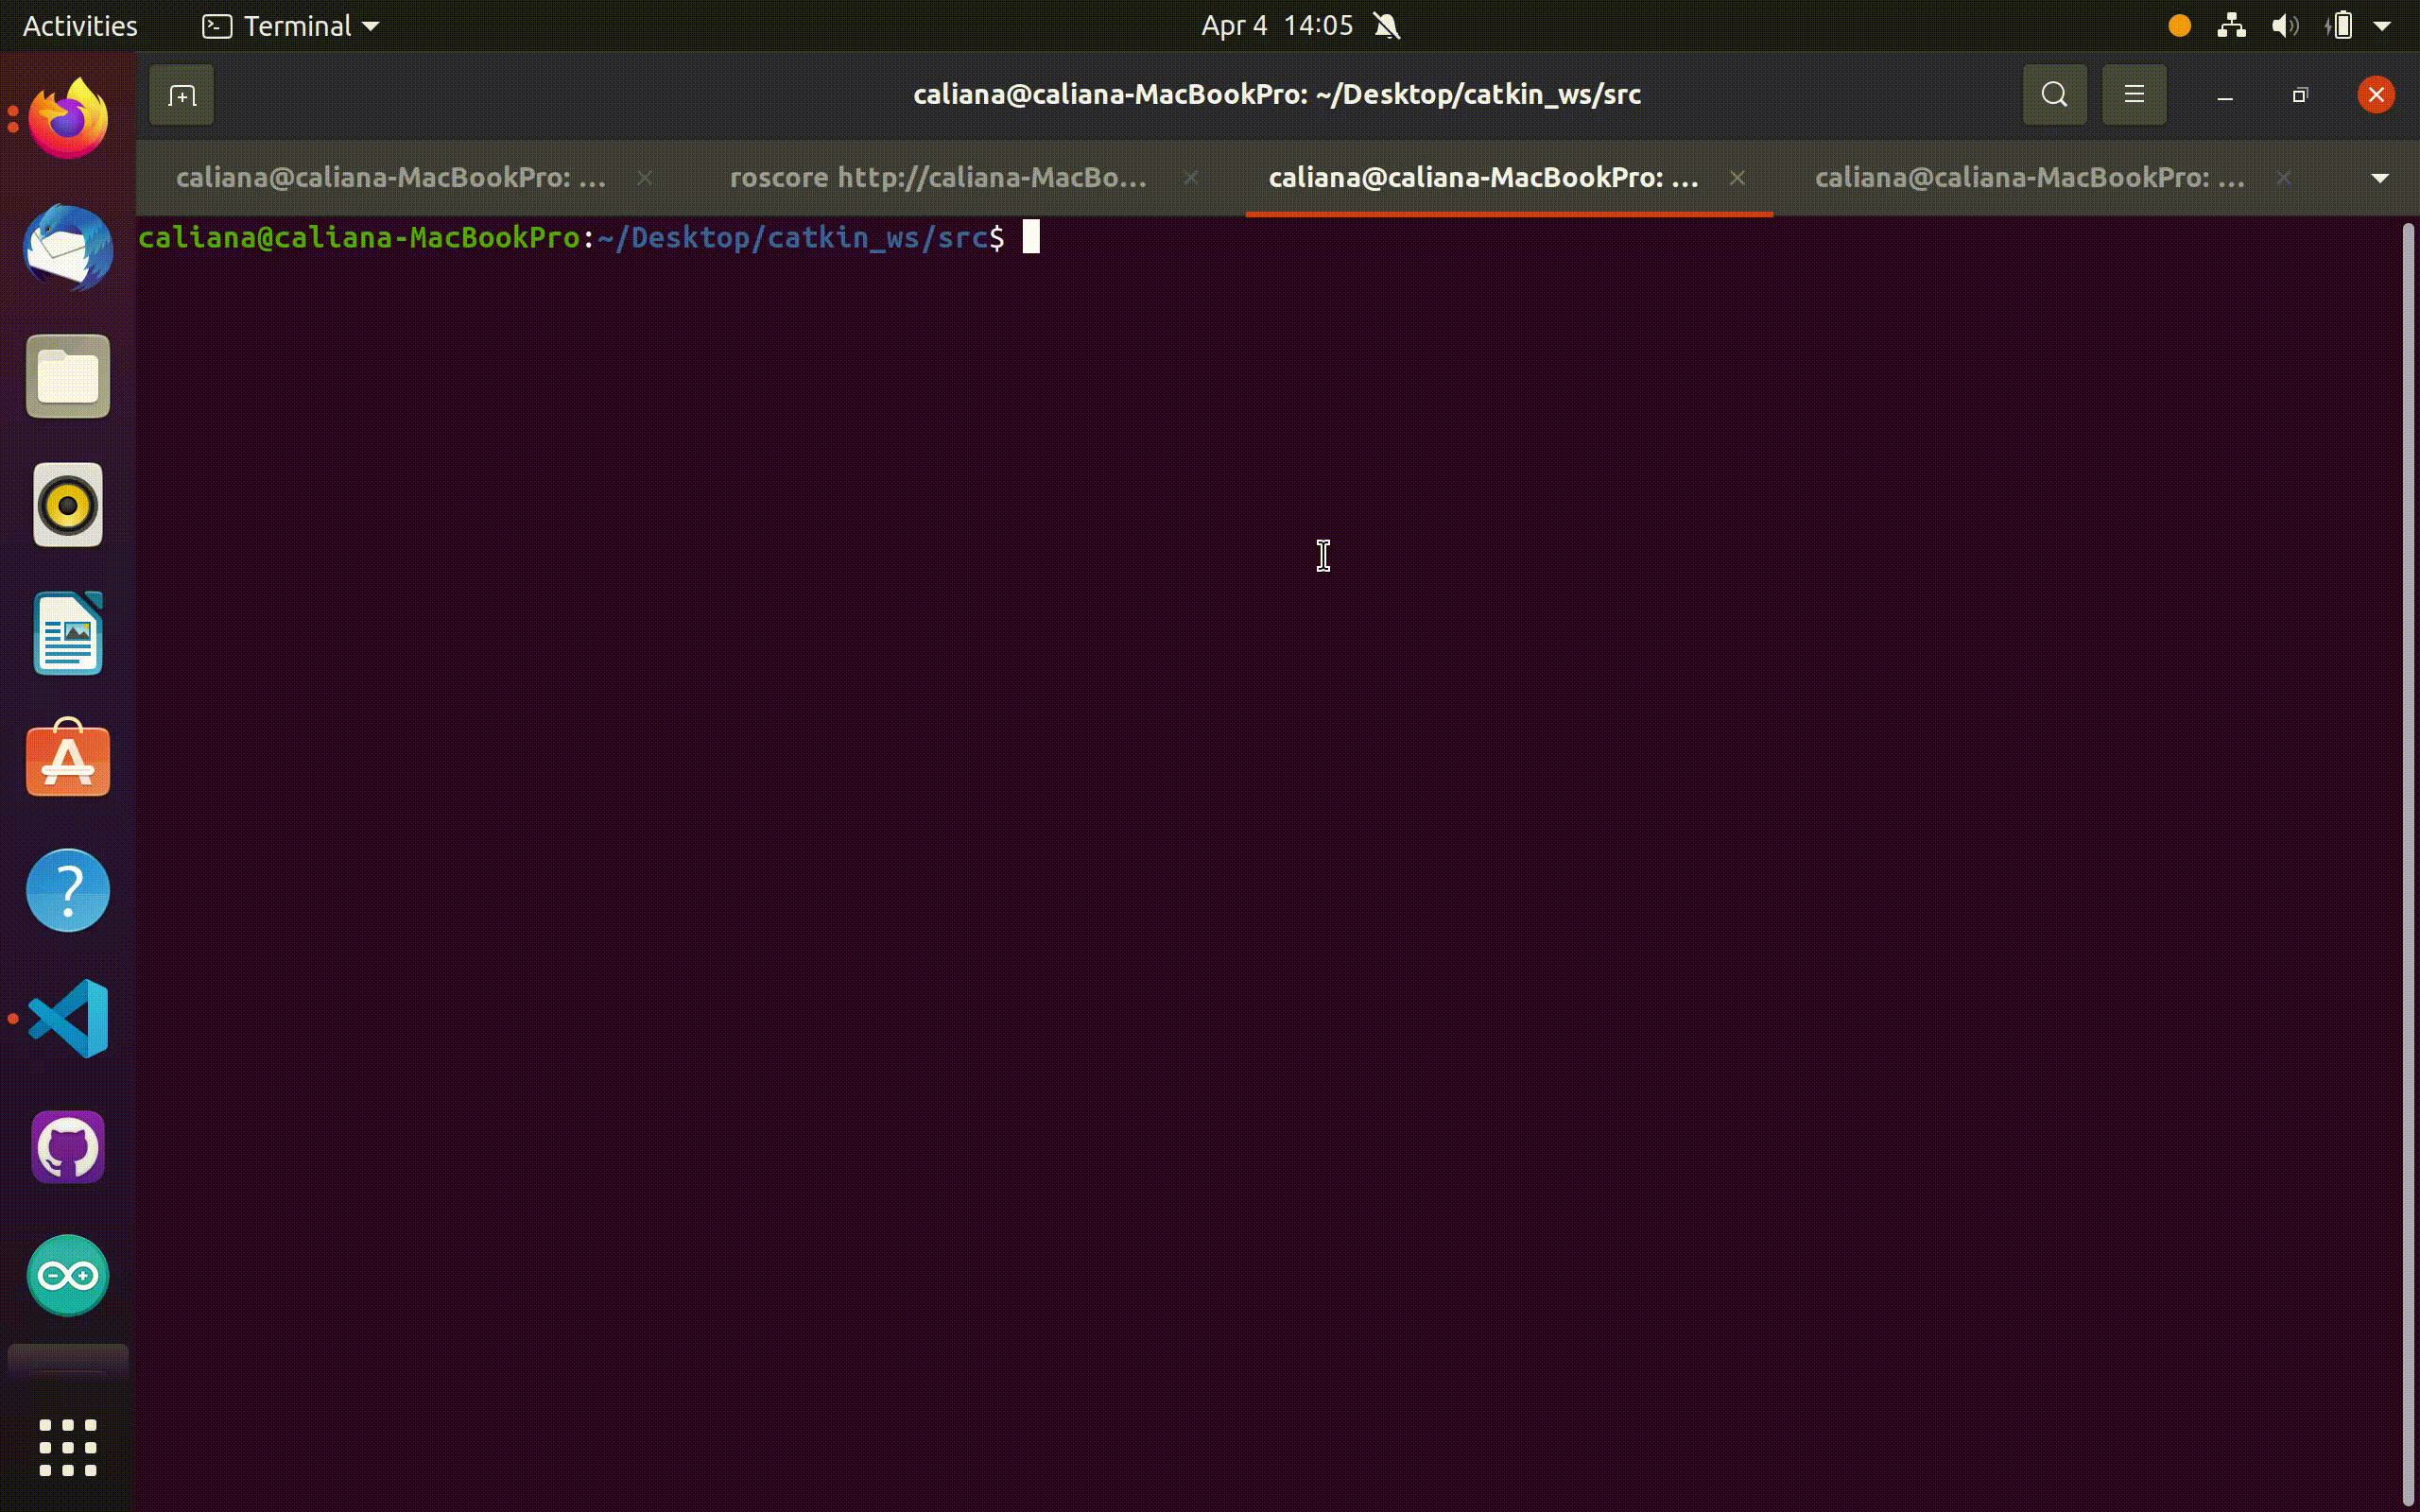Open the Terminal app menu dropdown

[291, 26]
